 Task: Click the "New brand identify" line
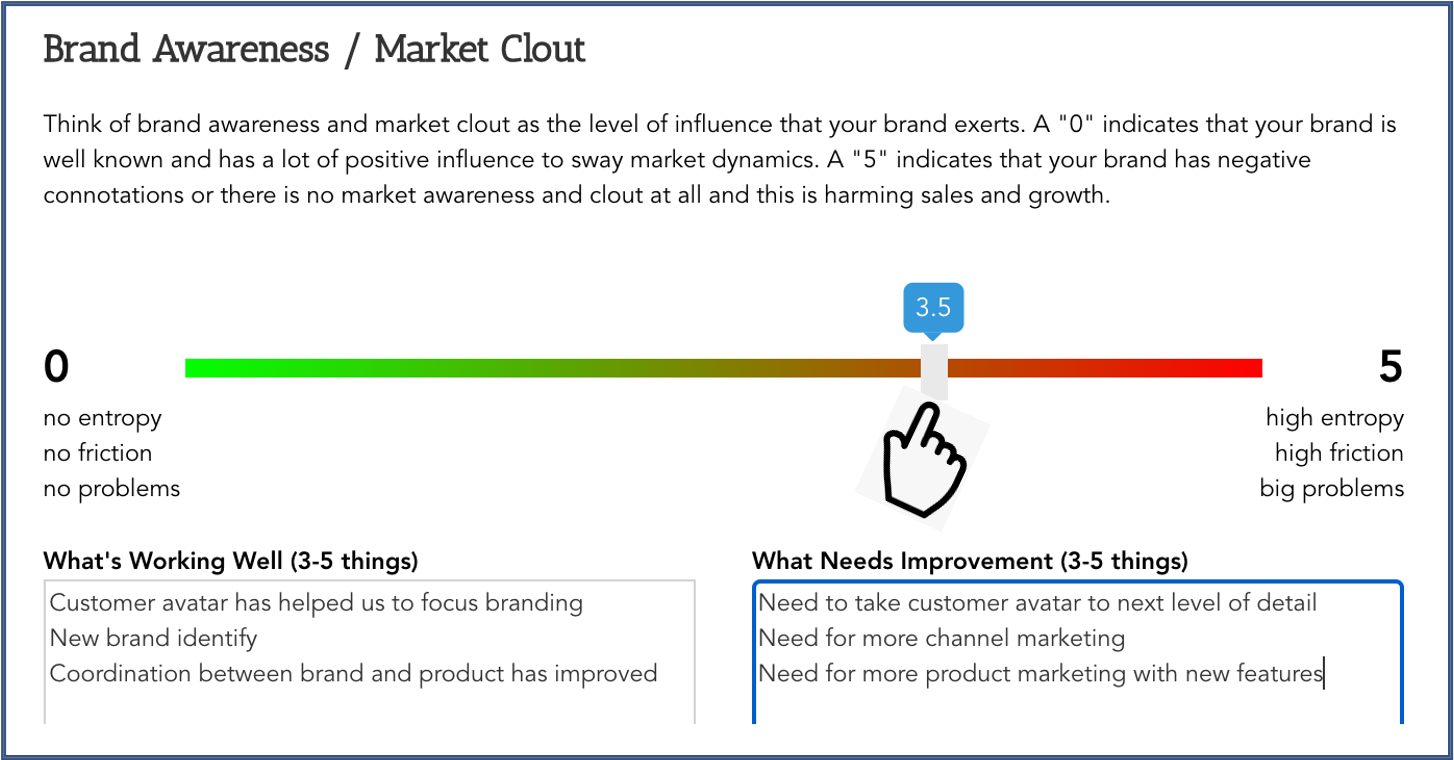[153, 638]
